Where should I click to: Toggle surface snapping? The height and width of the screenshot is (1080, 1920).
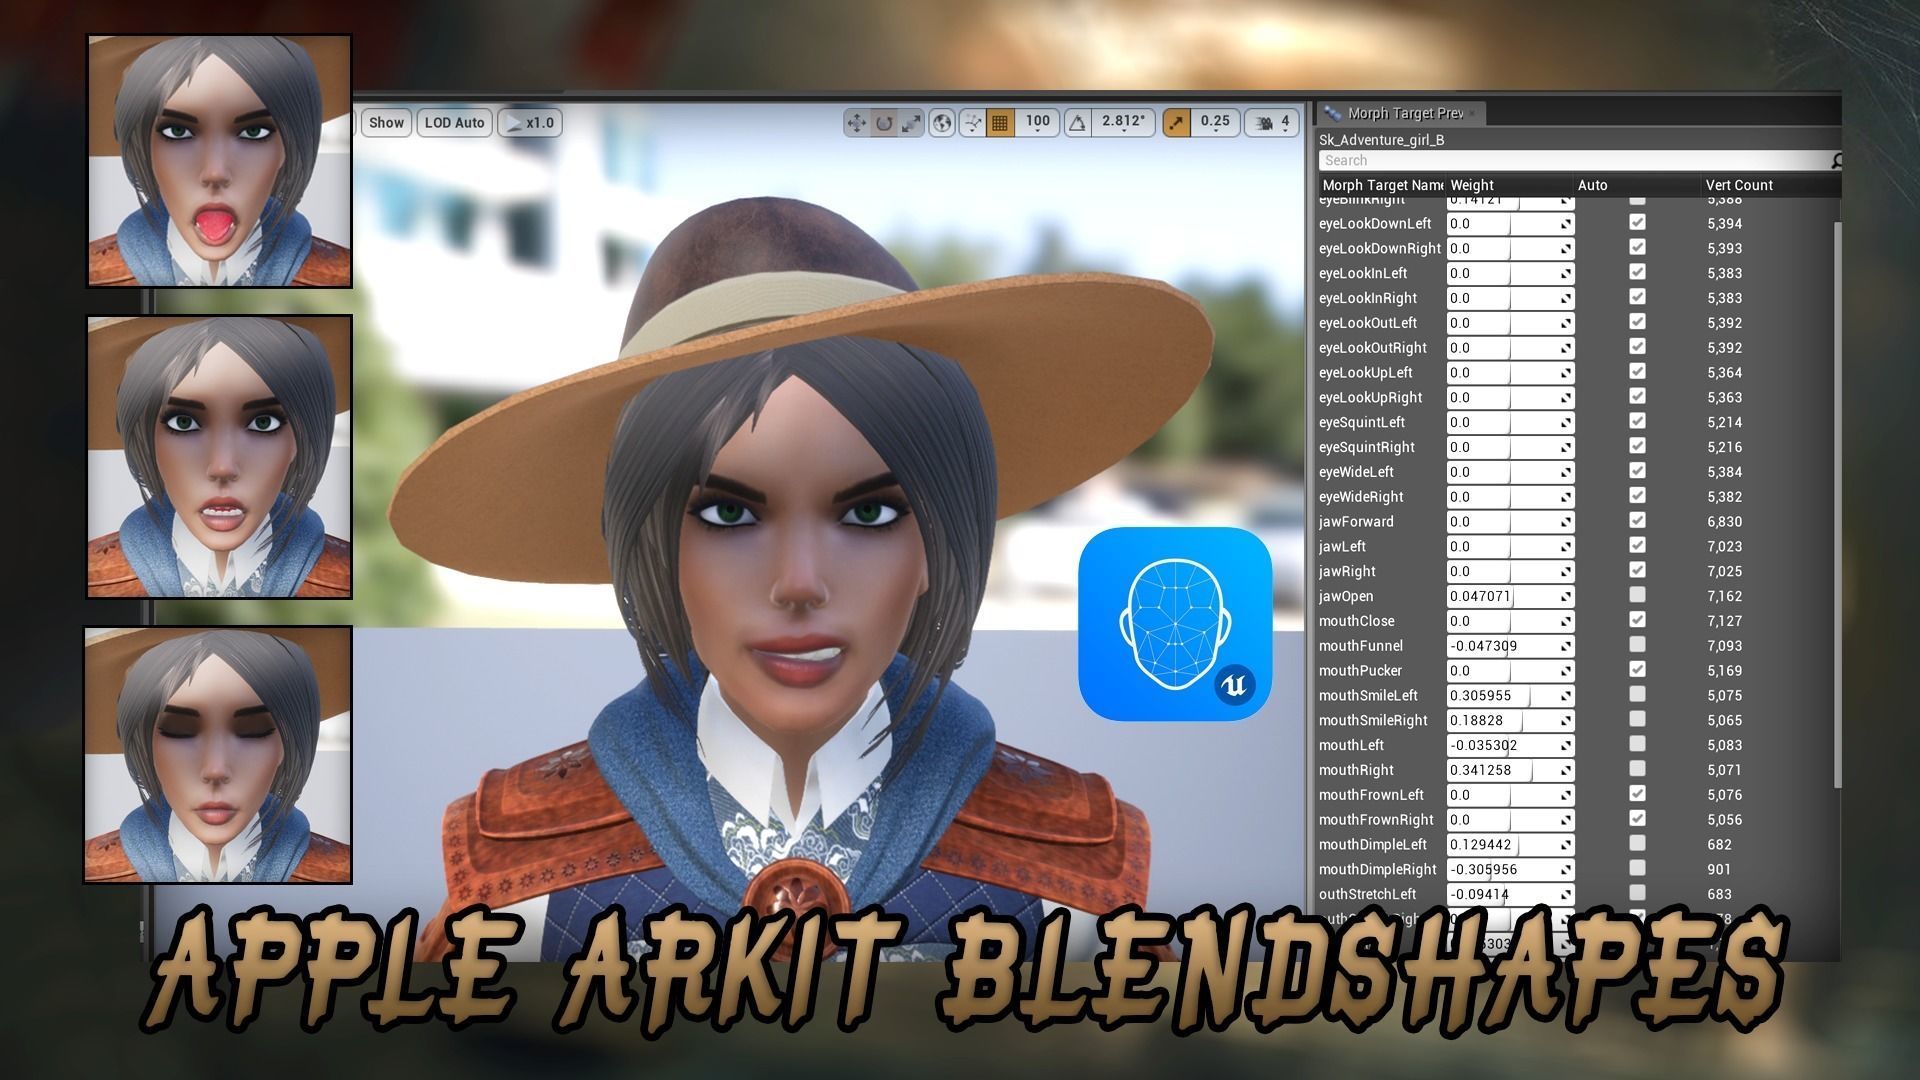click(975, 122)
